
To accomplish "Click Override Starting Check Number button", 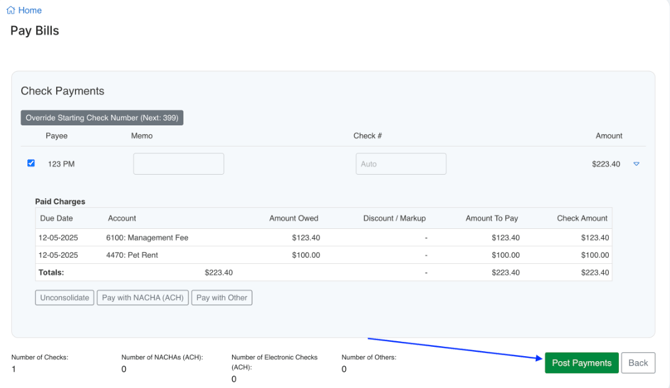I will (102, 118).
